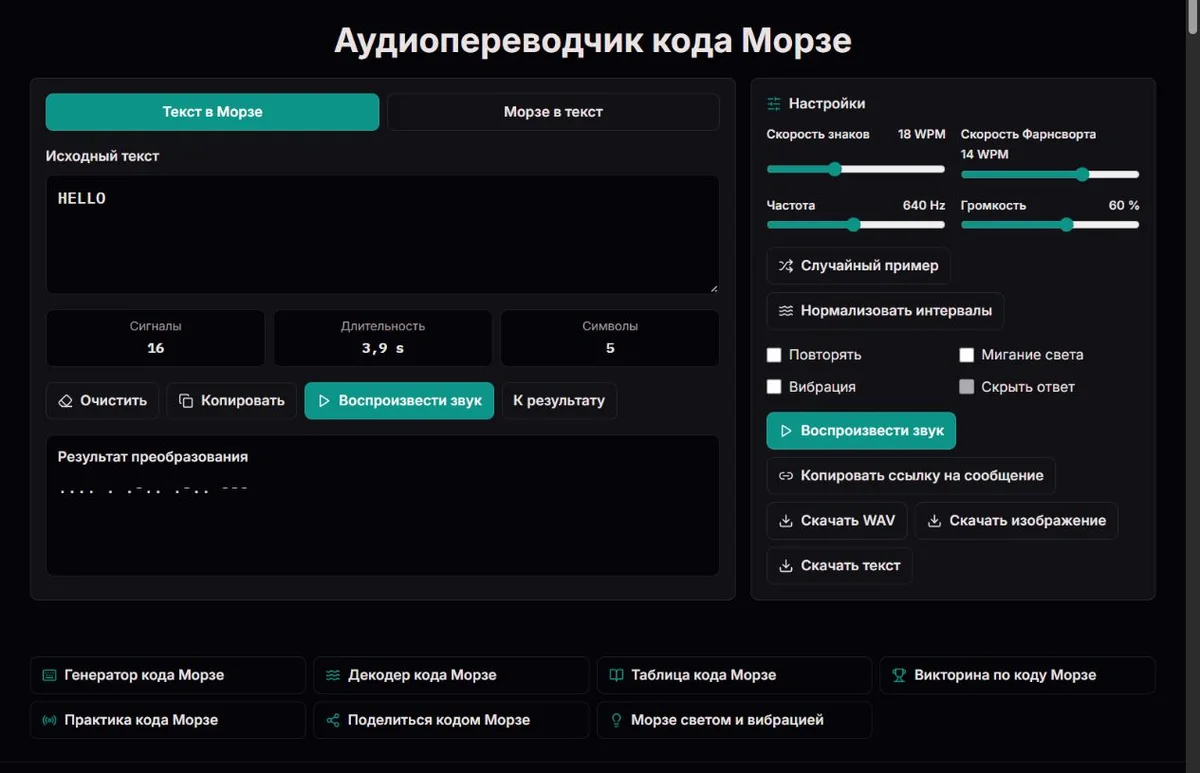Switch to the Текст в Морзе tab
This screenshot has height=773, width=1200.
[x=212, y=112]
